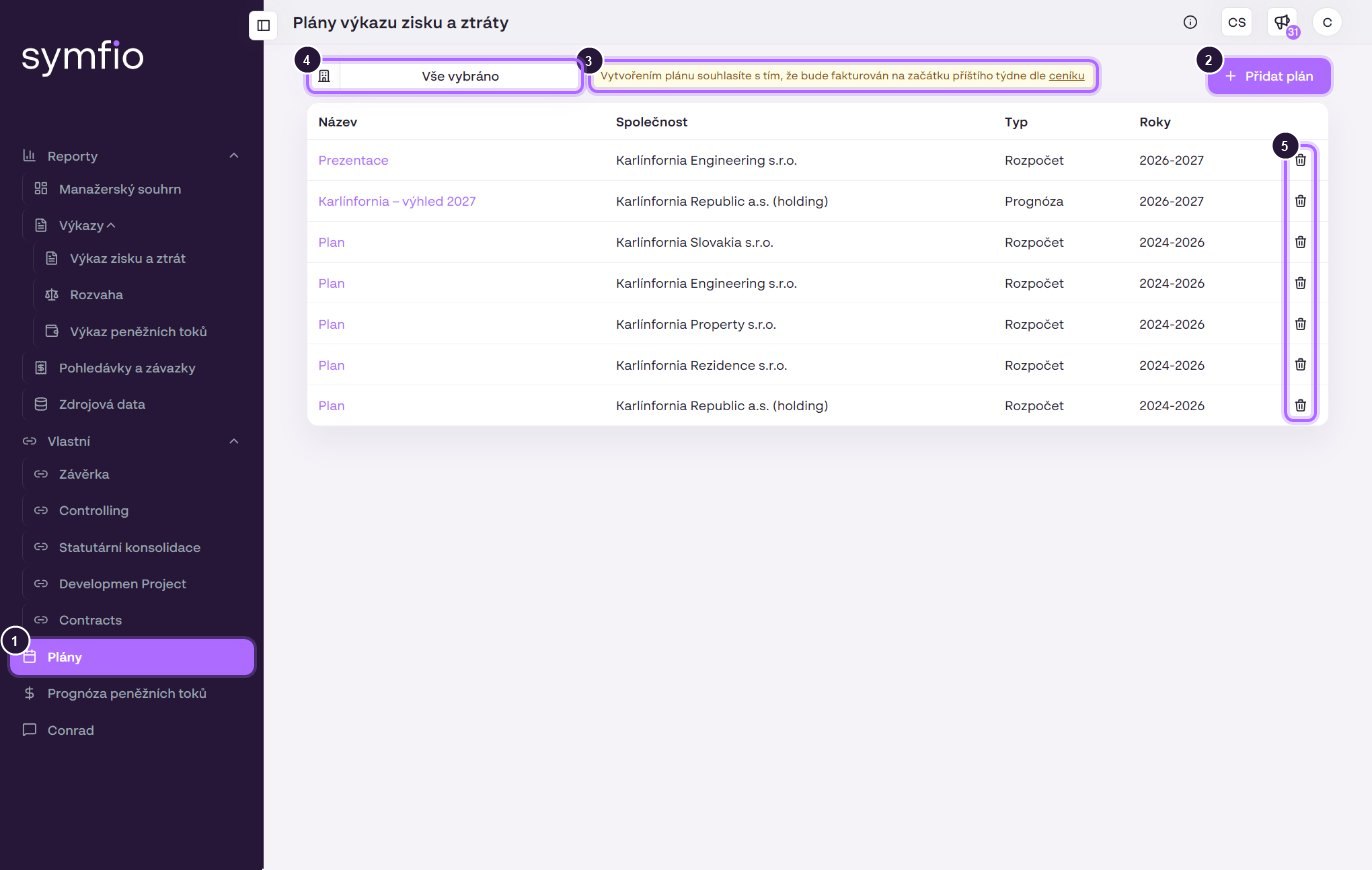This screenshot has height=870, width=1372.
Task: Switch language with CS button
Action: (1237, 22)
